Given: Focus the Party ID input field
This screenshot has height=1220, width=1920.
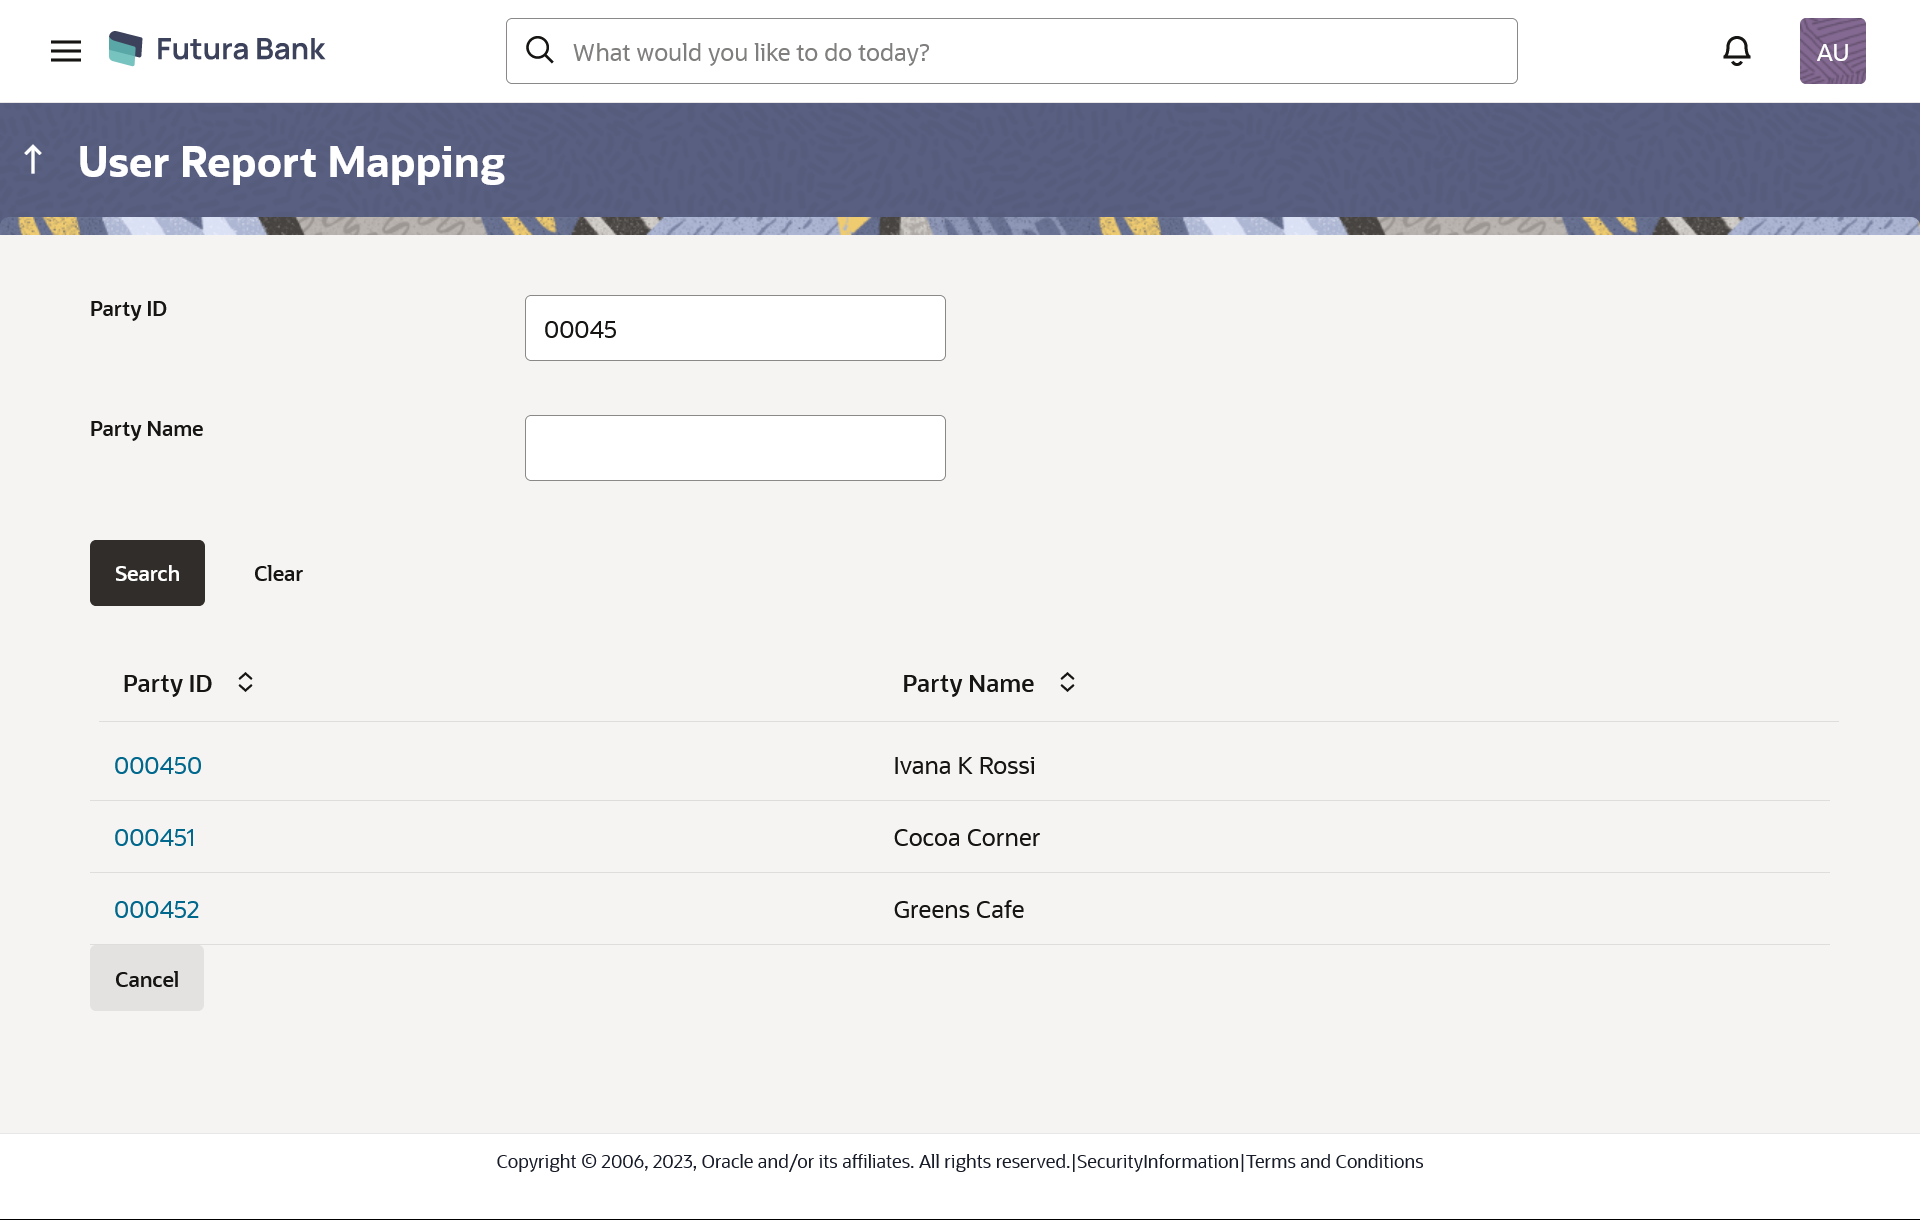Looking at the screenshot, I should pos(735,328).
